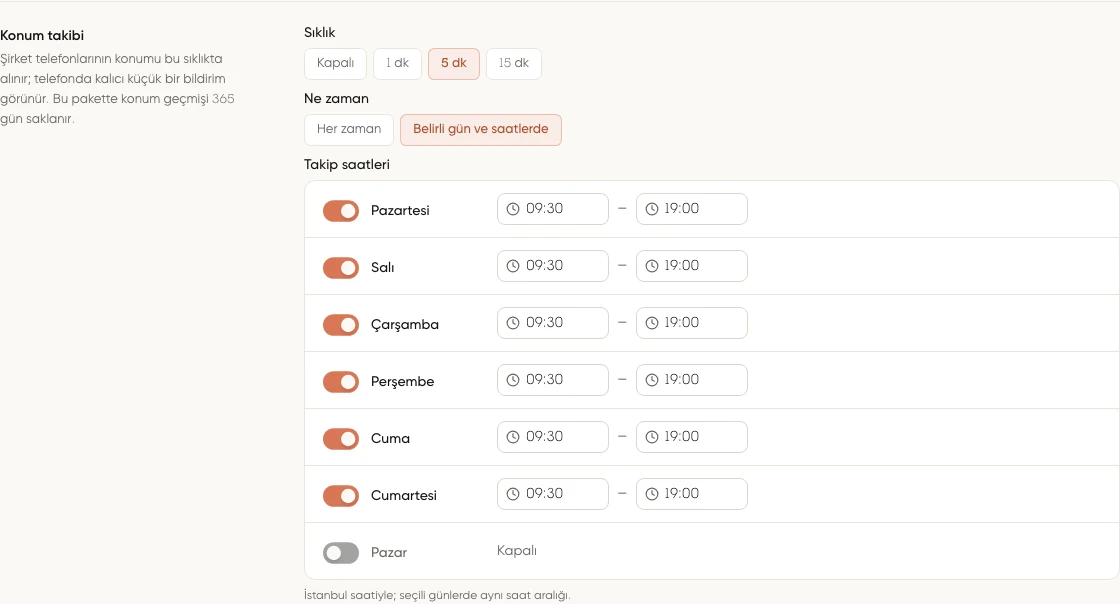Open Cuma end time 19:00 picker

coord(691,437)
